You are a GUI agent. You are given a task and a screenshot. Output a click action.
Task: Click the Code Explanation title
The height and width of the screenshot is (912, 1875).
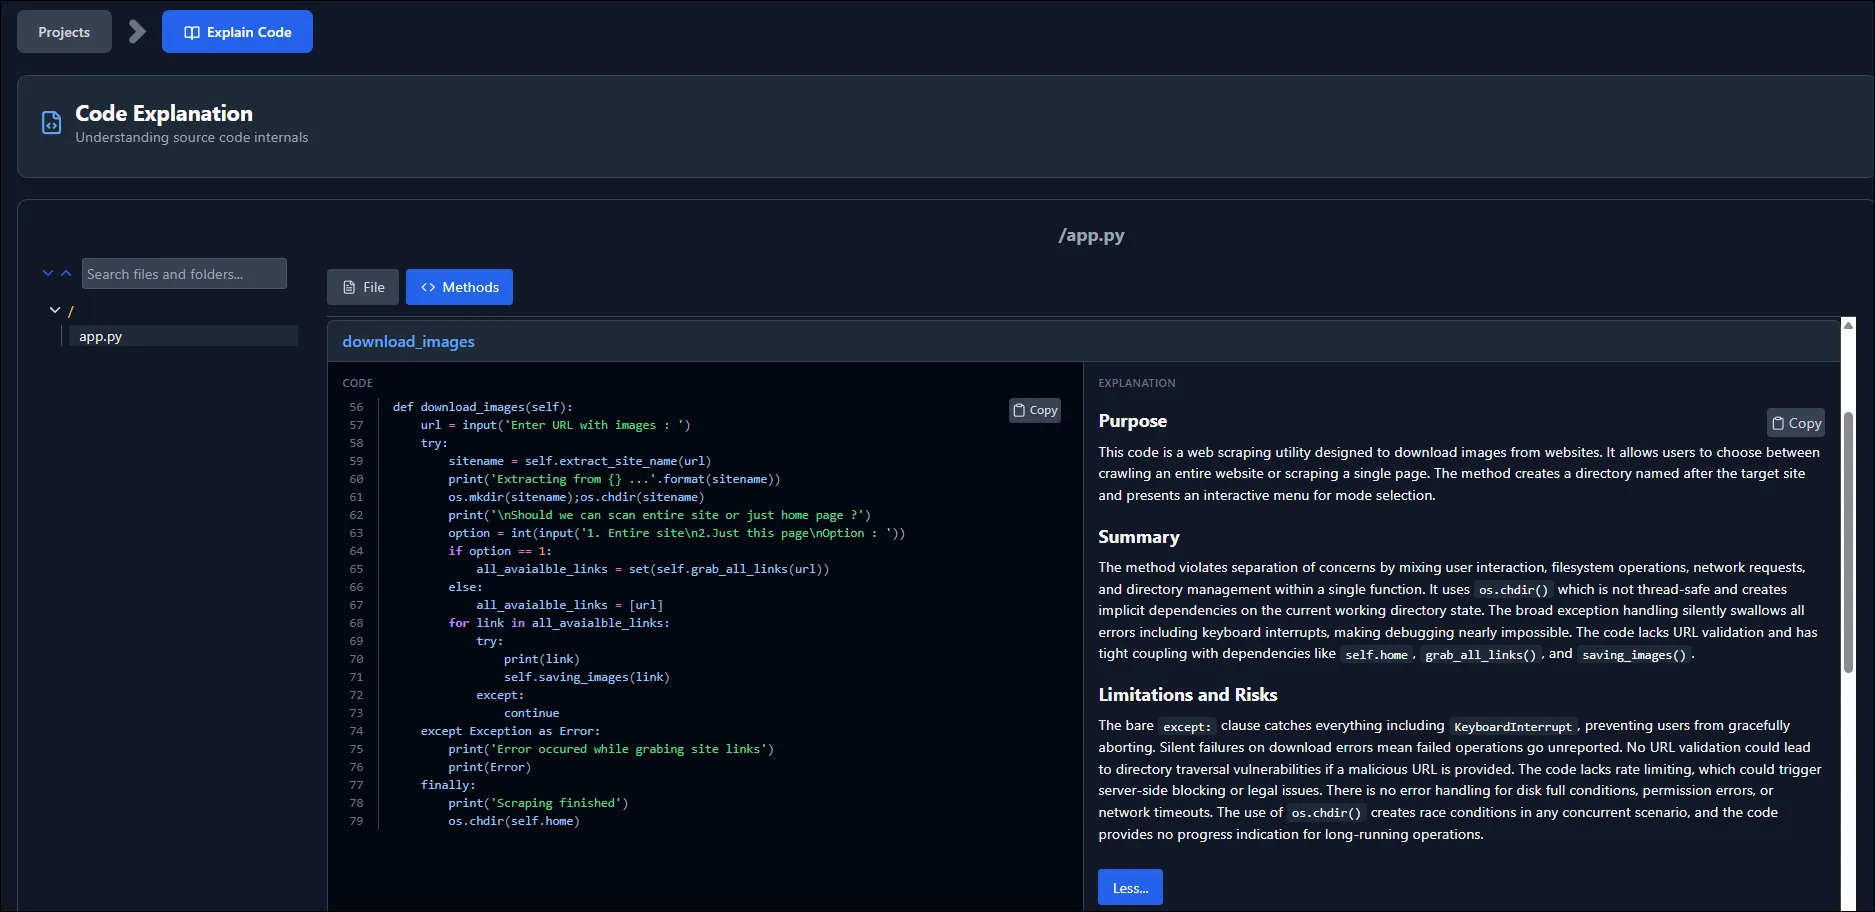coord(164,113)
